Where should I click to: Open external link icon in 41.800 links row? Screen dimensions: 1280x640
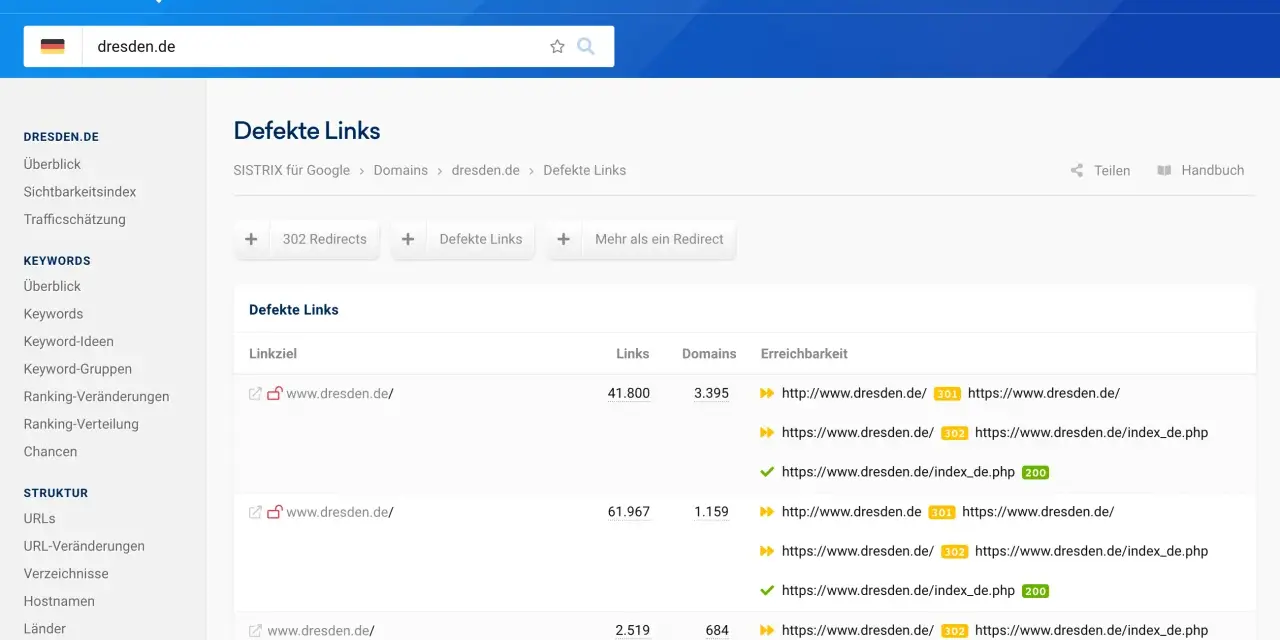click(x=255, y=394)
